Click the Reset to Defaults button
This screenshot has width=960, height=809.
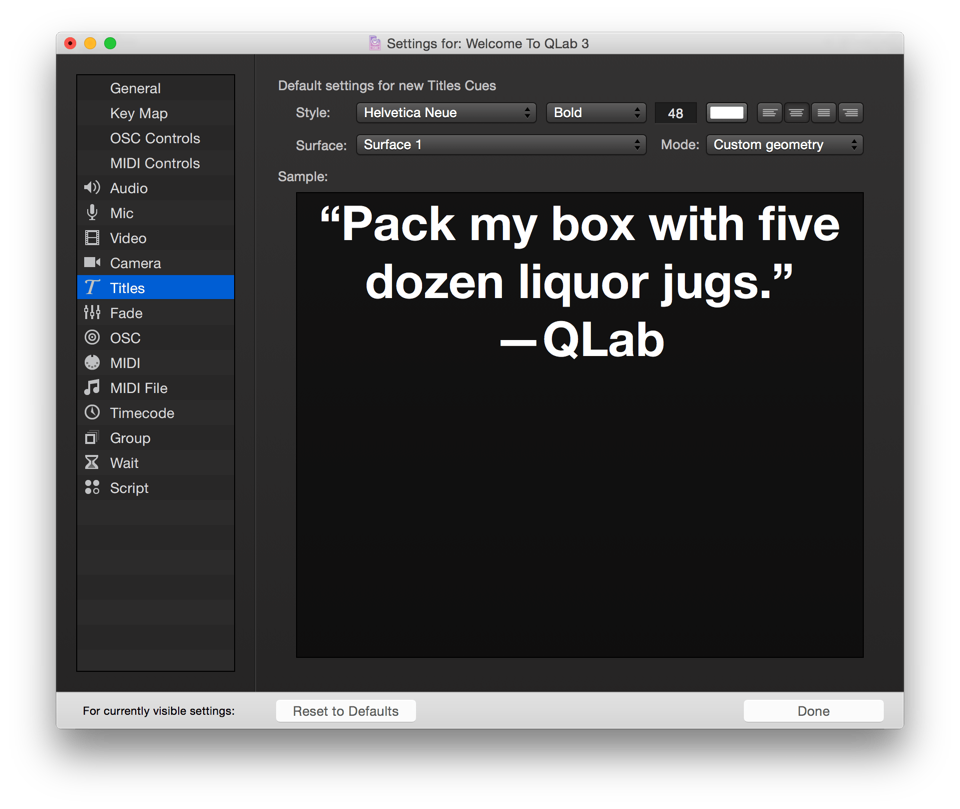pos(345,711)
